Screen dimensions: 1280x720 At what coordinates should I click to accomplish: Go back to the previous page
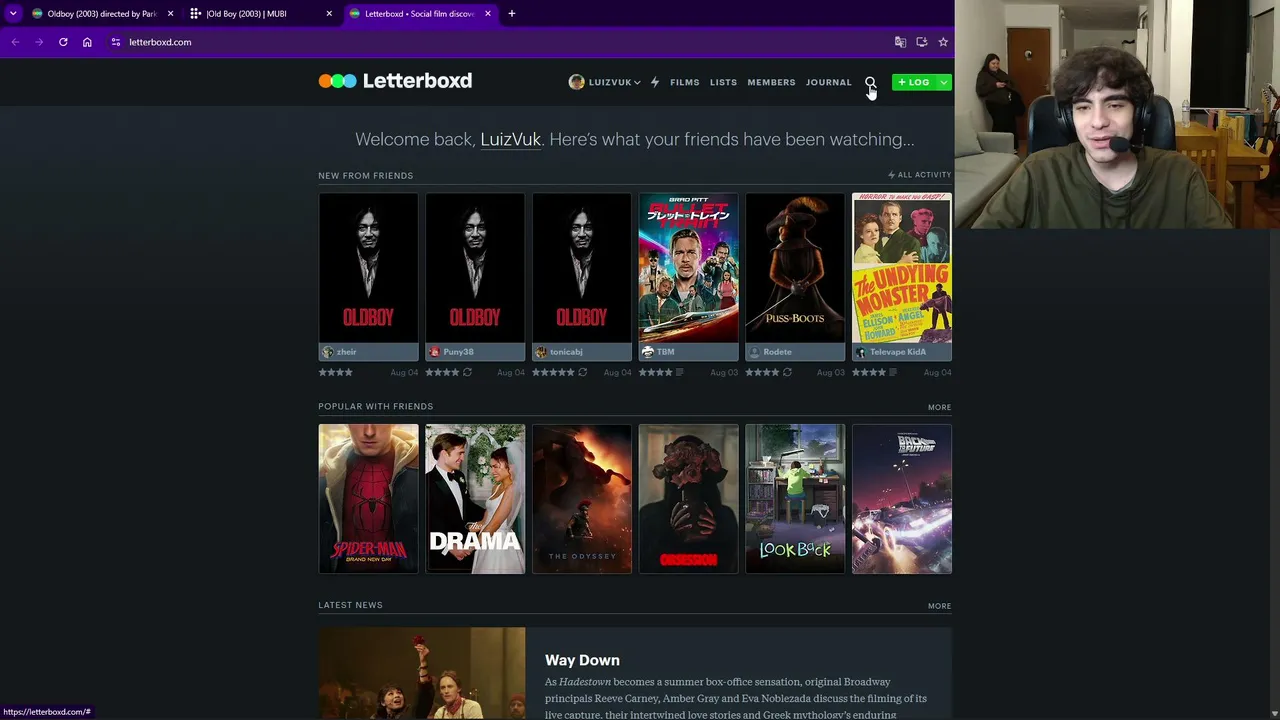click(x=15, y=42)
